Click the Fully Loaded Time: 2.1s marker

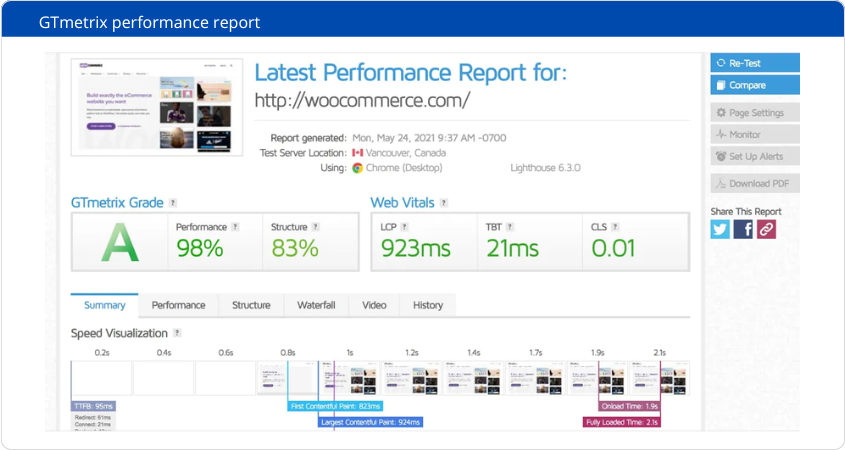click(621, 422)
